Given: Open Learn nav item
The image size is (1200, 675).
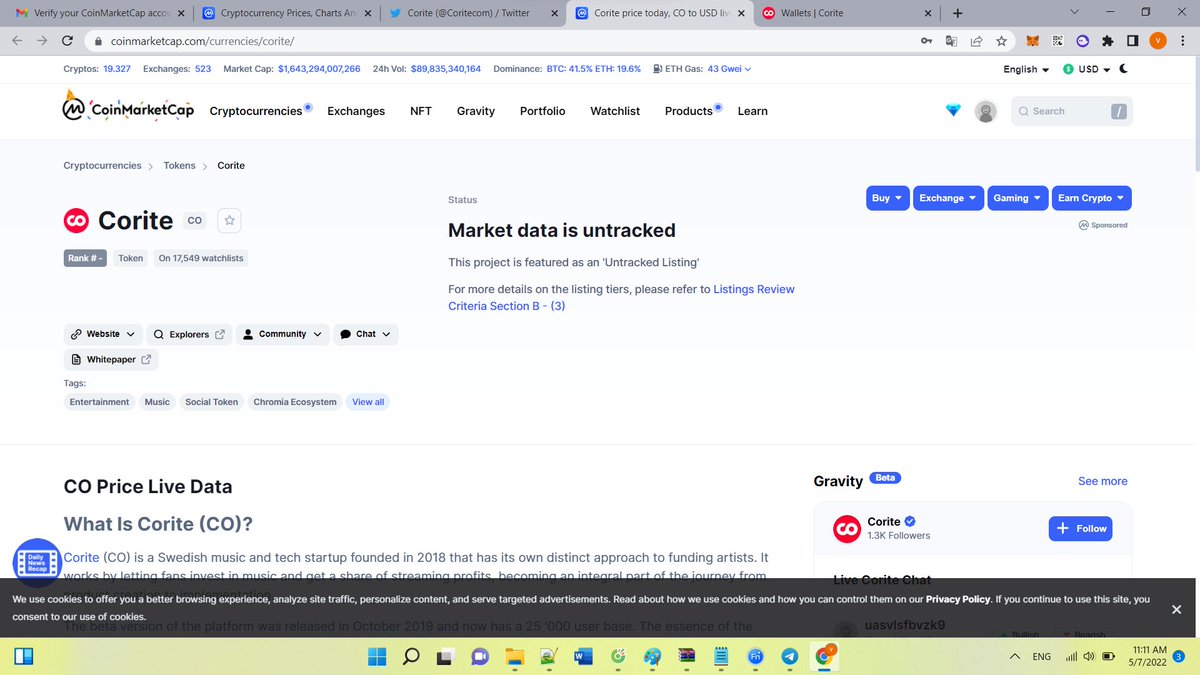Looking at the screenshot, I should 753,111.
